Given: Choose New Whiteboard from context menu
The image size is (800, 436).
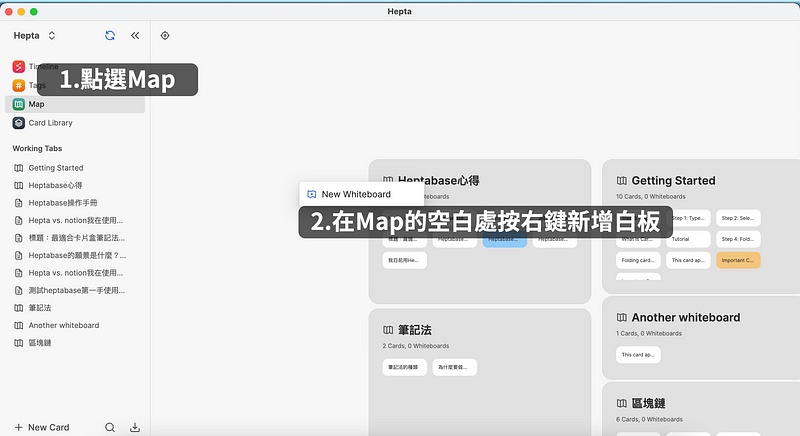Looking at the screenshot, I should (361, 194).
